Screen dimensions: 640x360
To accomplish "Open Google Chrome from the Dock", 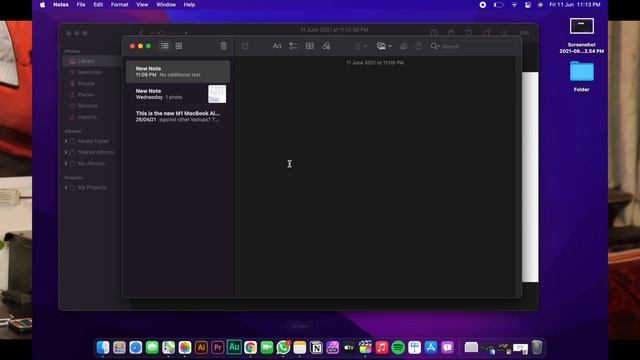I will pyautogui.click(x=251, y=347).
